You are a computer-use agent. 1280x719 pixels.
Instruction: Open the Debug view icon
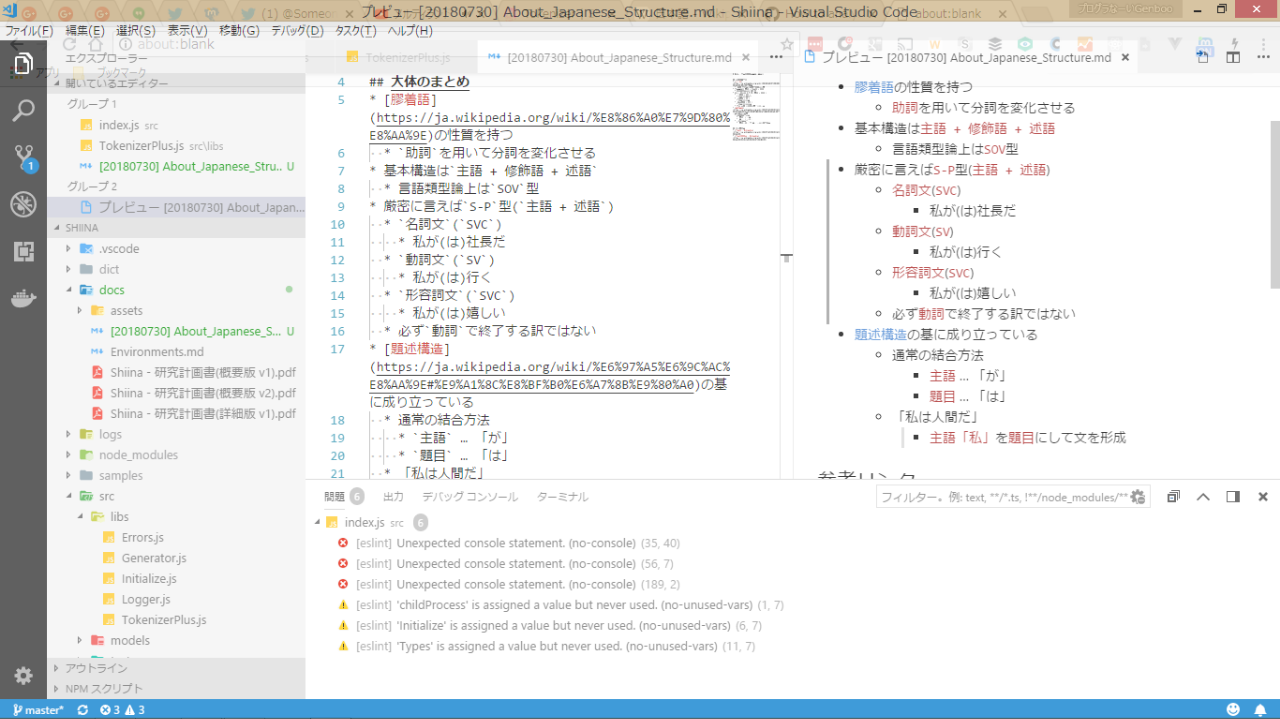coord(23,205)
